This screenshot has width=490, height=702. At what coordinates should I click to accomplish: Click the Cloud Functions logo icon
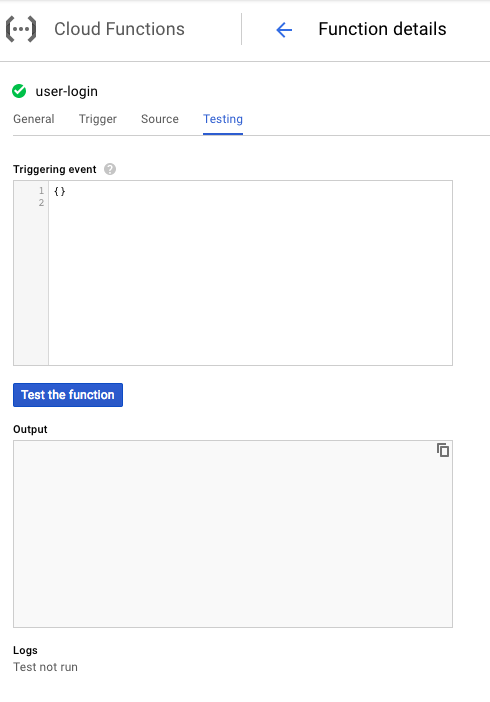pyautogui.click(x=21, y=29)
